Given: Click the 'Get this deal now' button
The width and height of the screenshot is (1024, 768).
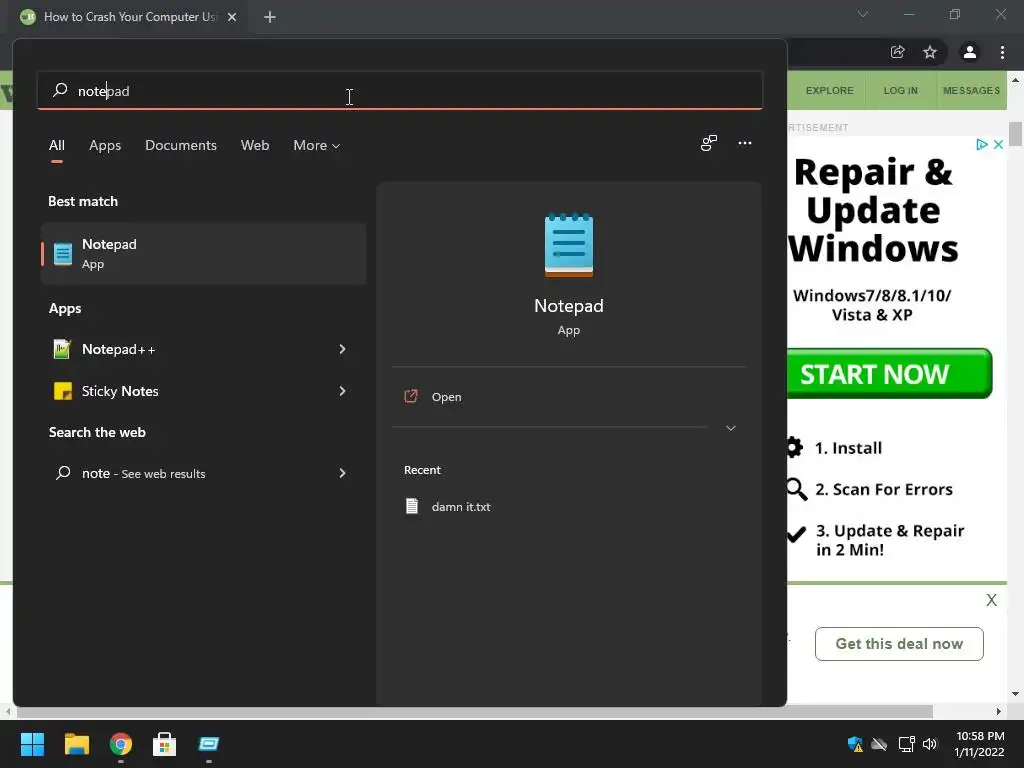Looking at the screenshot, I should click(x=899, y=644).
